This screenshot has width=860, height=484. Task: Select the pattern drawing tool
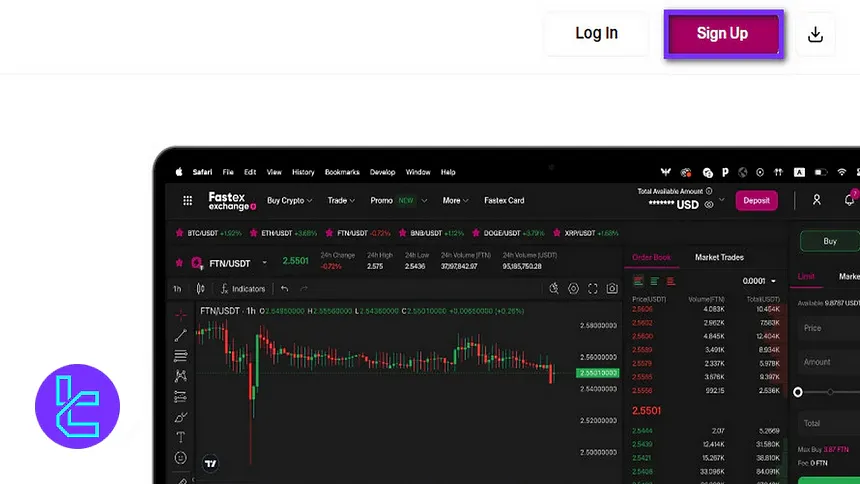(x=180, y=376)
